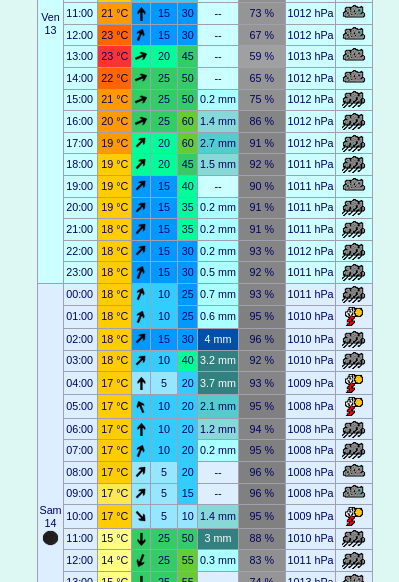Click the rain icon in the 02:00 row
This screenshot has height=582, width=399.
click(354, 339)
